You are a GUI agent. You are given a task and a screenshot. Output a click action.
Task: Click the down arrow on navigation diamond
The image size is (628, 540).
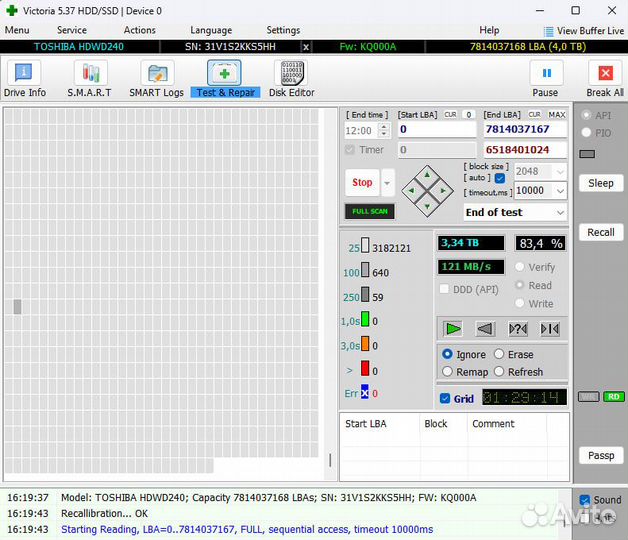(427, 207)
